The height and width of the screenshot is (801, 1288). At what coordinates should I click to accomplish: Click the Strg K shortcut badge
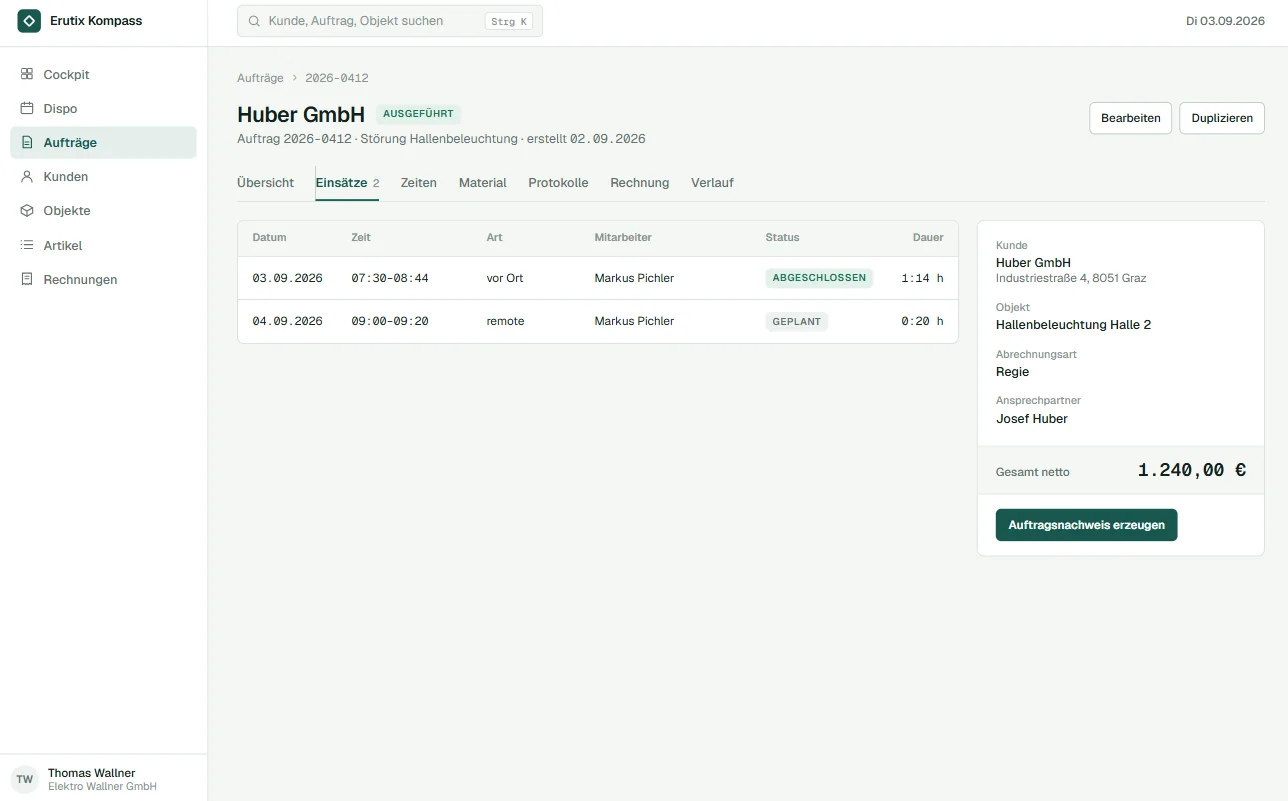[x=509, y=21]
